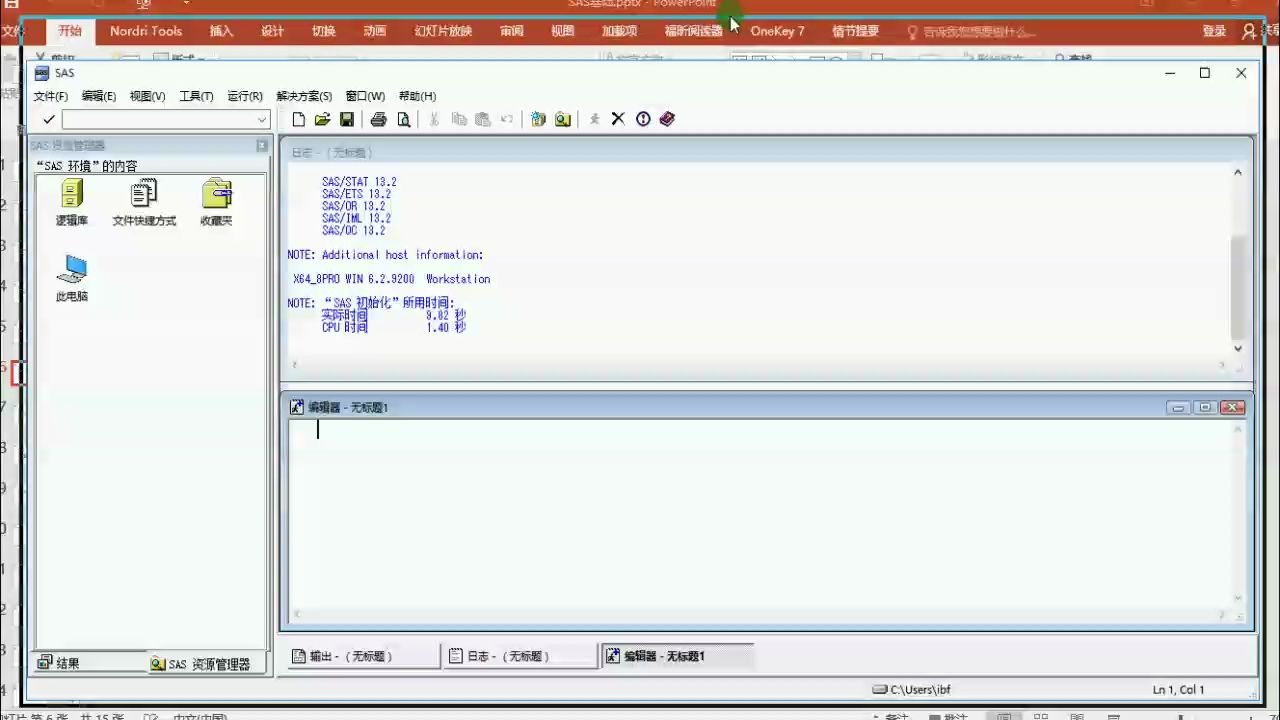Switch to the SAS 资源管理器 tab
Image resolution: width=1280 pixels, height=720 pixels.
[x=207, y=663]
